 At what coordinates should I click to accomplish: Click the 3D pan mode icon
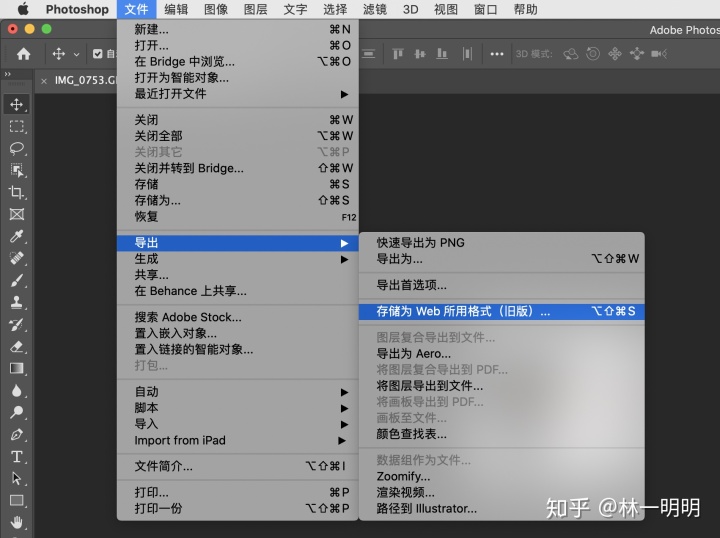click(x=615, y=54)
